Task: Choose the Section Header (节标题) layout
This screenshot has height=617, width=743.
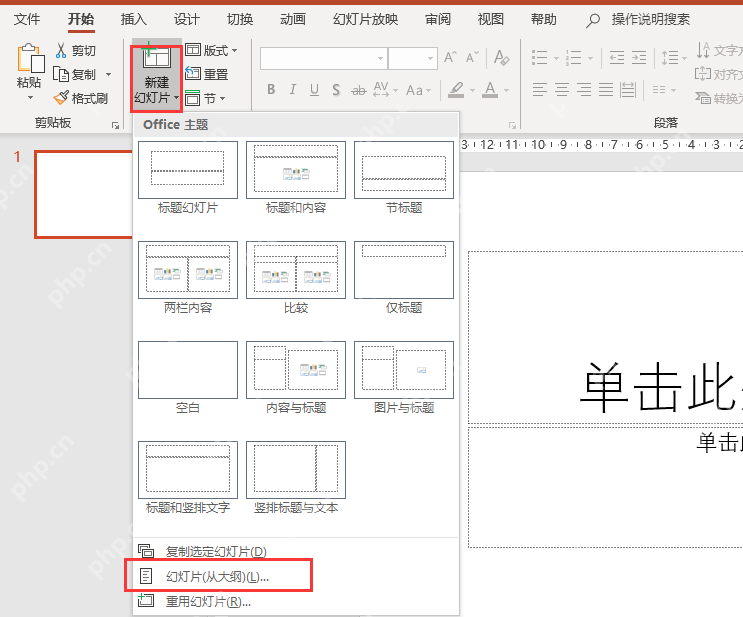Action: tap(404, 178)
